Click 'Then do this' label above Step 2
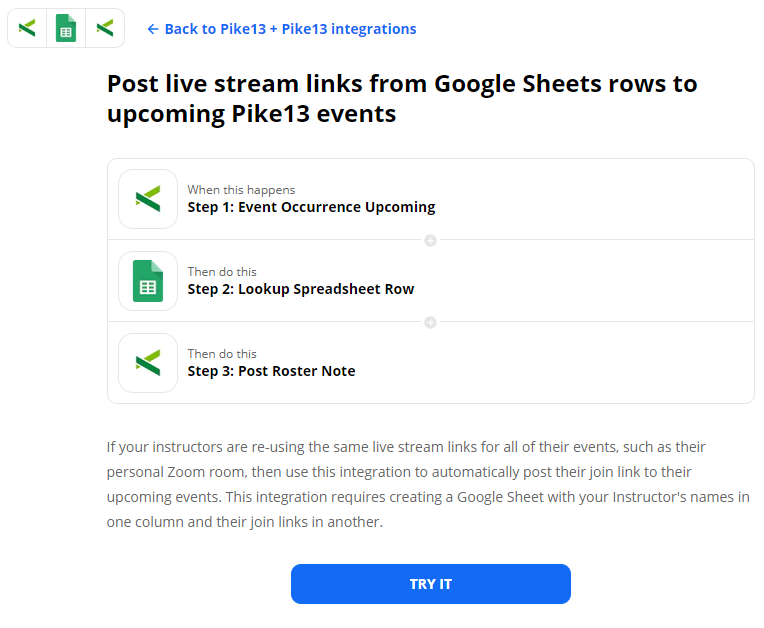 click(x=222, y=272)
